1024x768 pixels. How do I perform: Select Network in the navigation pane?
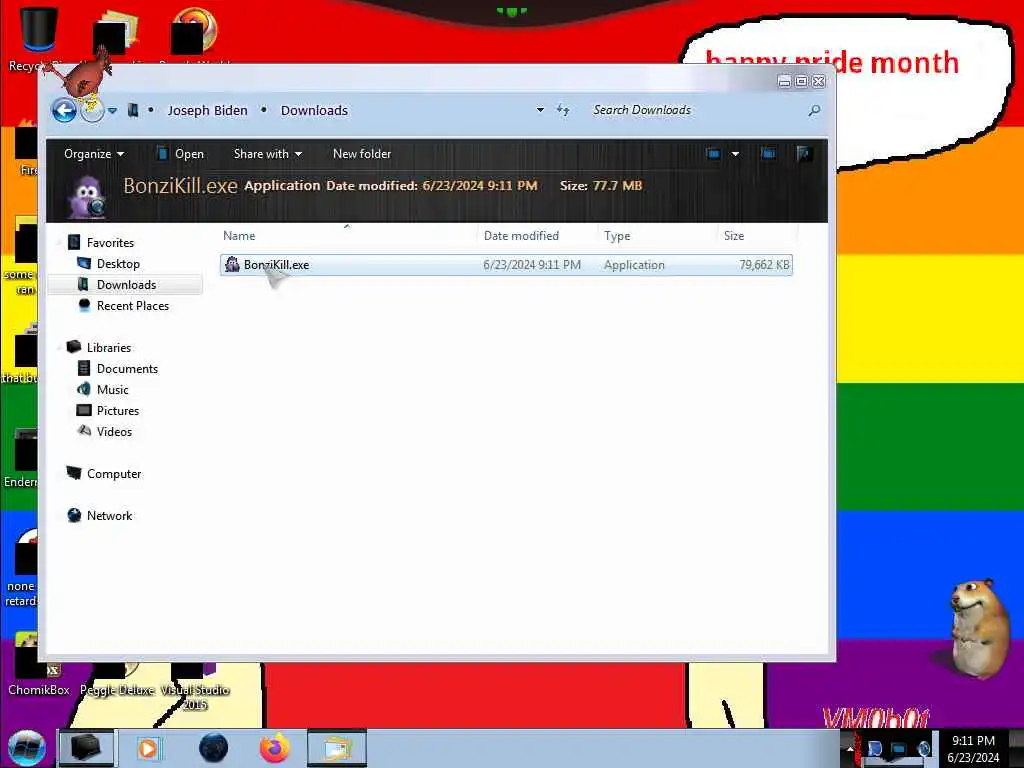coord(109,515)
